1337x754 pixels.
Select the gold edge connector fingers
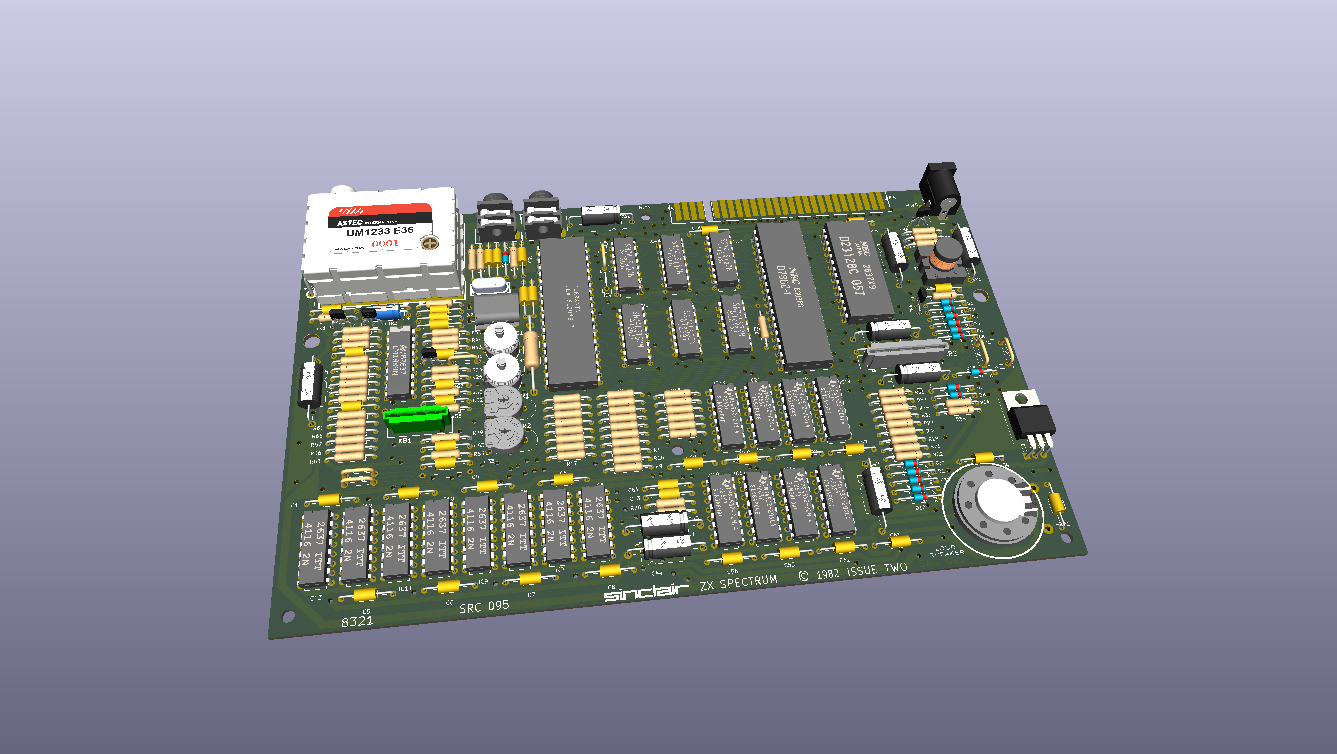pyautogui.click(x=780, y=206)
